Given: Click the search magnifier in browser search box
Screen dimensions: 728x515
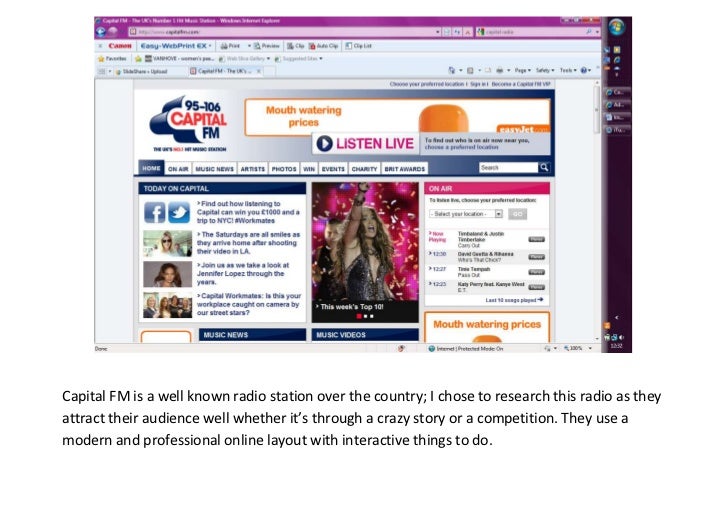Looking at the screenshot, I should point(589,32).
